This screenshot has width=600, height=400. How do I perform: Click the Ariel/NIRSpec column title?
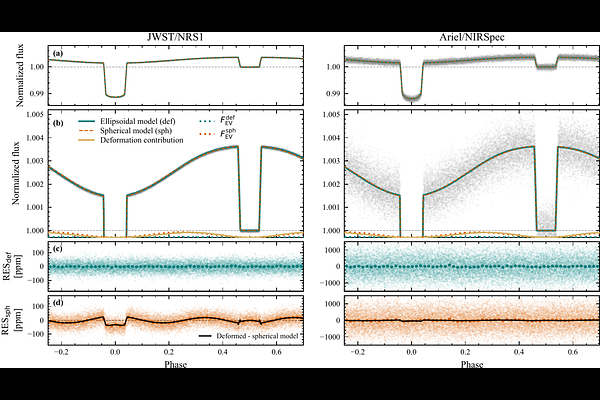pos(472,37)
